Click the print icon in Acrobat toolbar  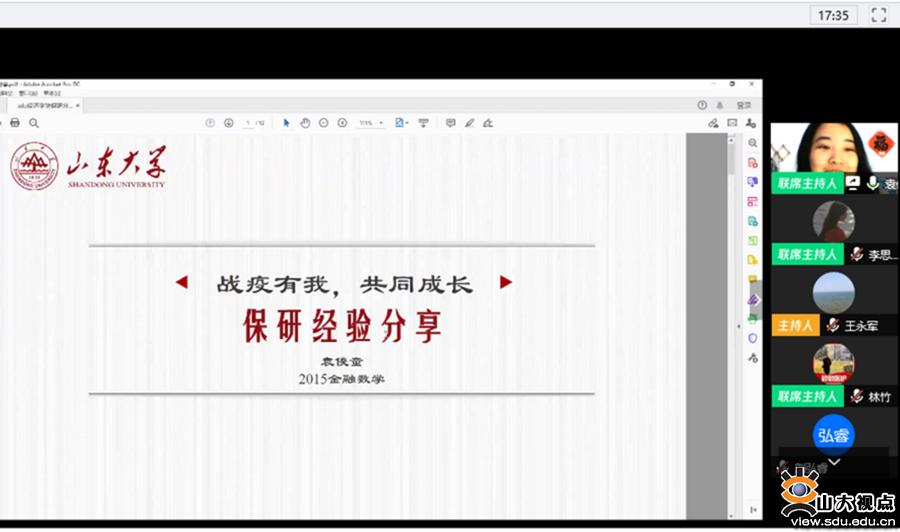coord(15,123)
